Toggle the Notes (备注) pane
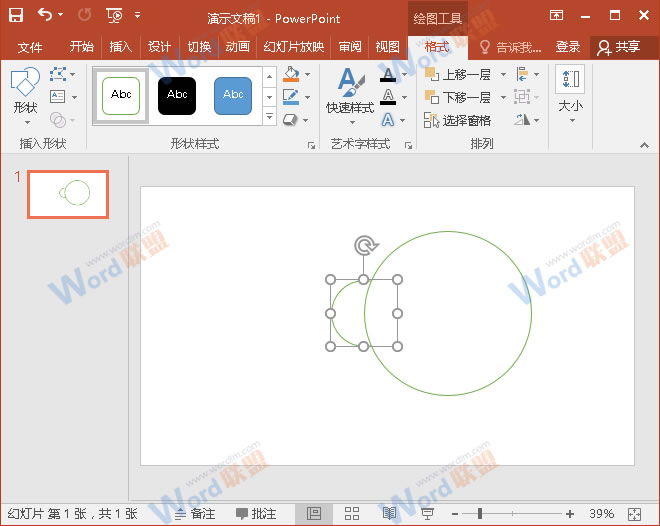Screen dimensions: 660x526 pos(195,513)
